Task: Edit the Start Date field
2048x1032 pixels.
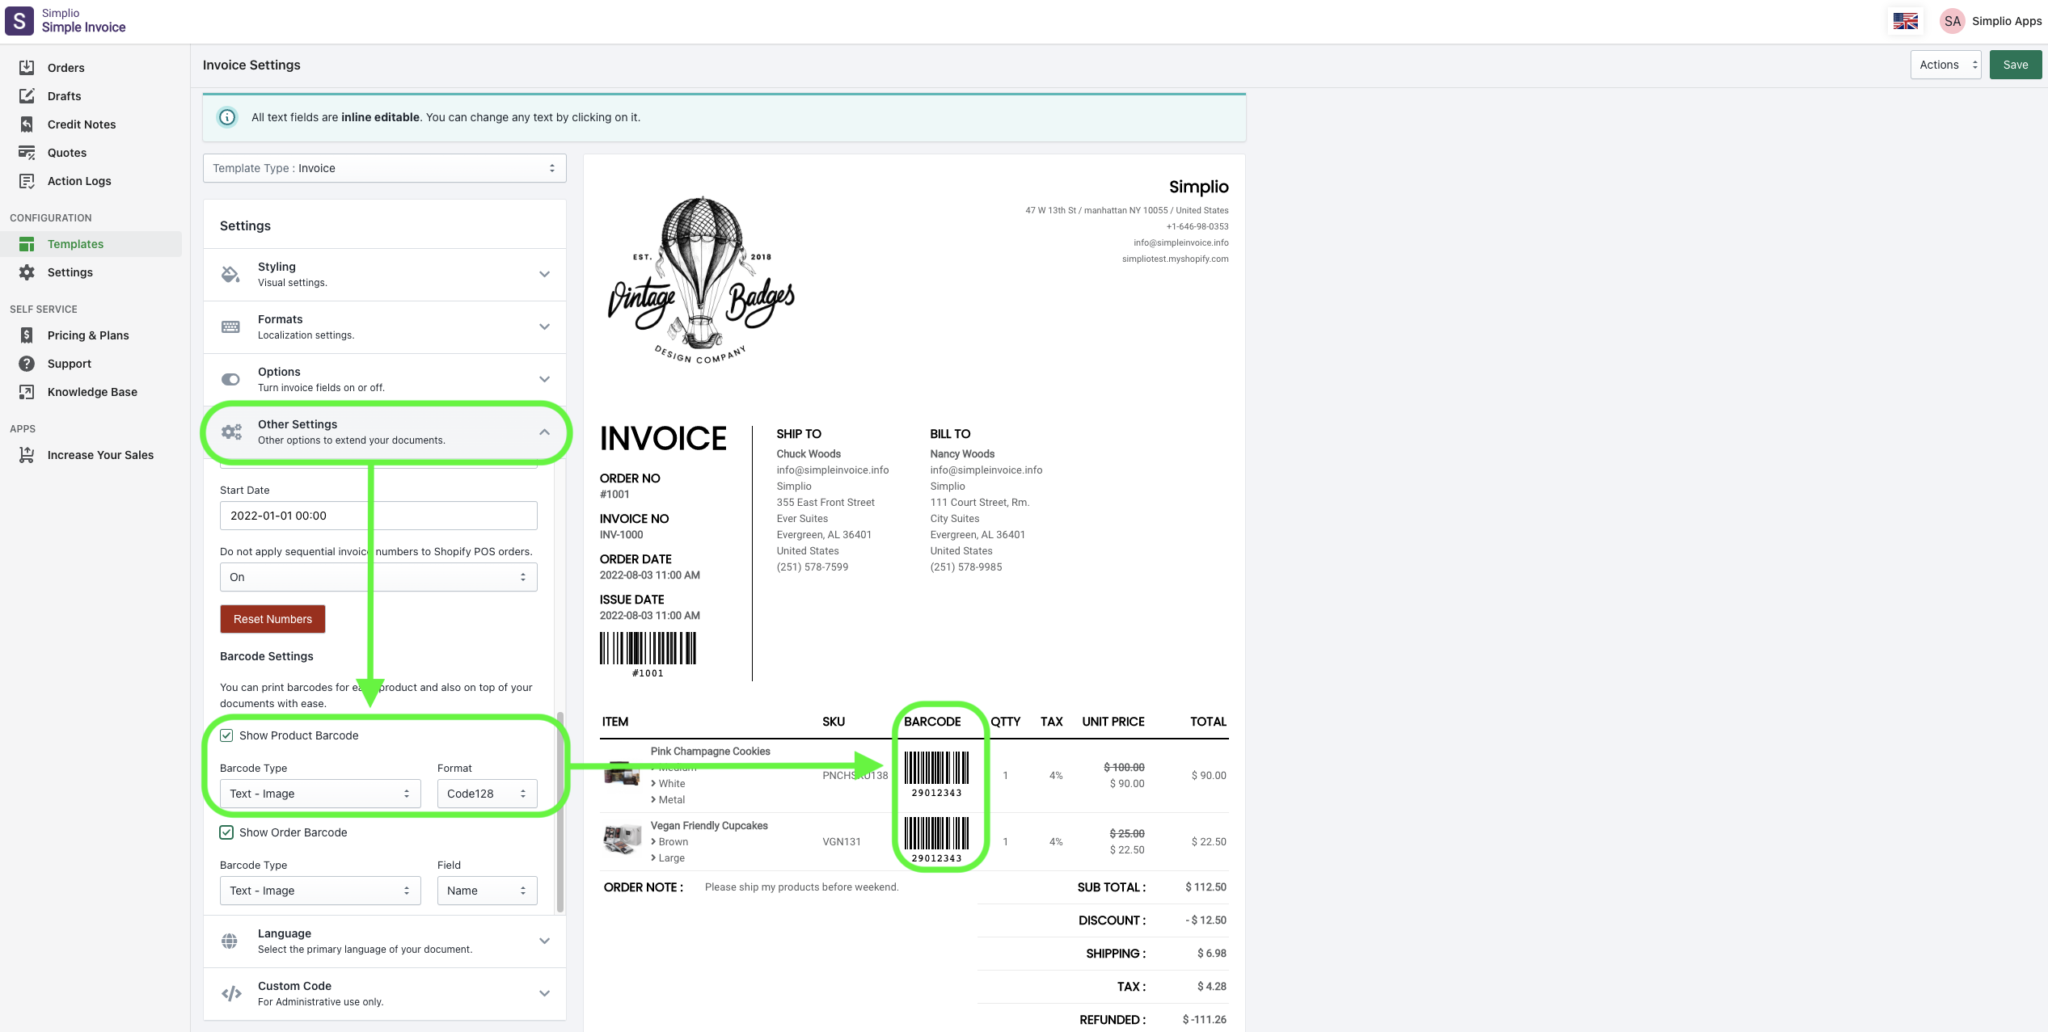Action: pos(377,515)
